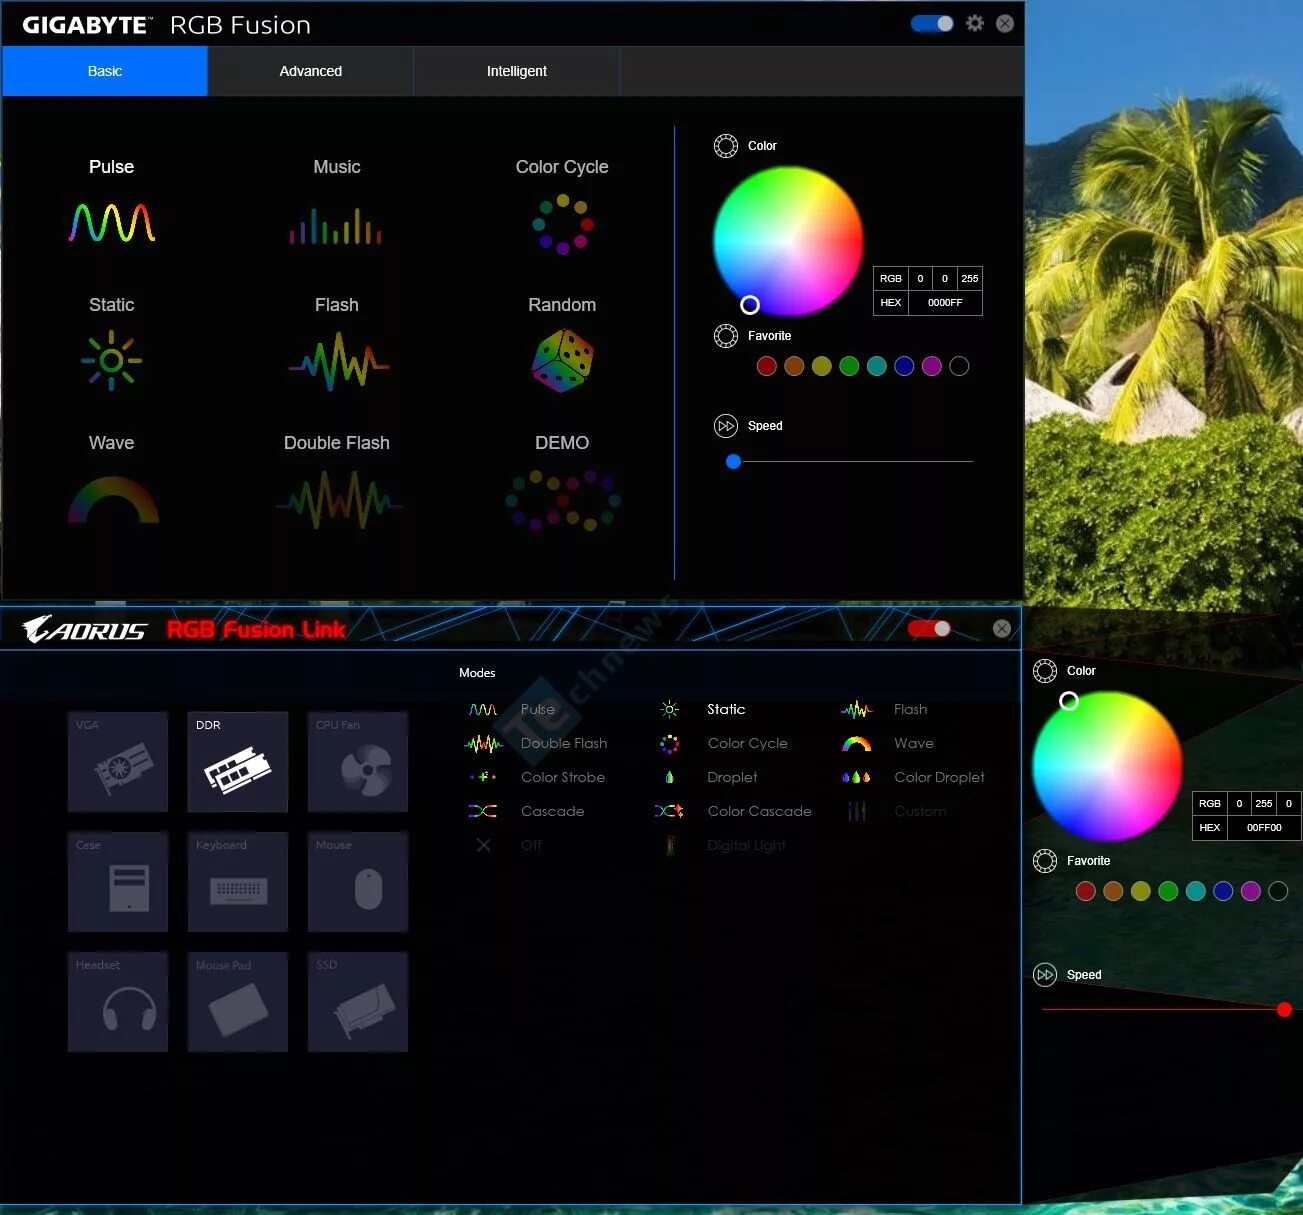Open the RGB Fusion settings gear
This screenshot has height=1215, width=1303.
pos(974,23)
